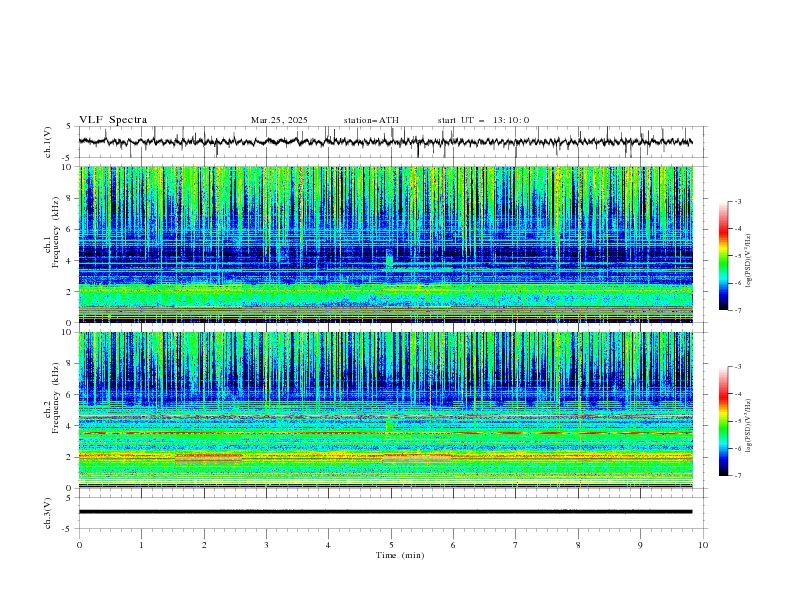Viewport: 792px width, 612px height.
Task: Click the ch.2 spectrogram panel
Action: 385,410
